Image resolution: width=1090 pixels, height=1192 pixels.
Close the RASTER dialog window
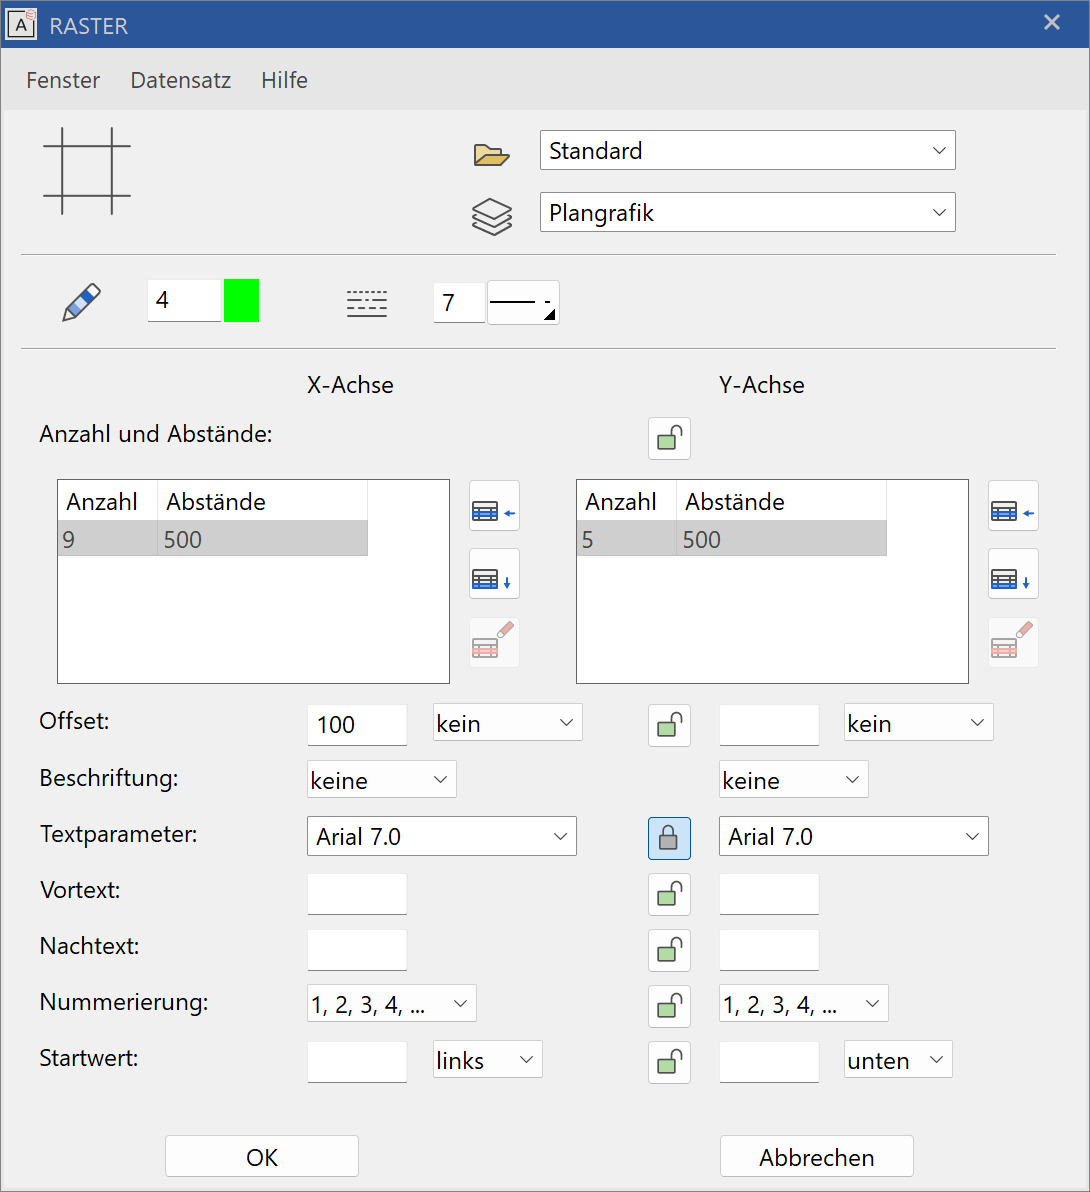click(x=1052, y=23)
